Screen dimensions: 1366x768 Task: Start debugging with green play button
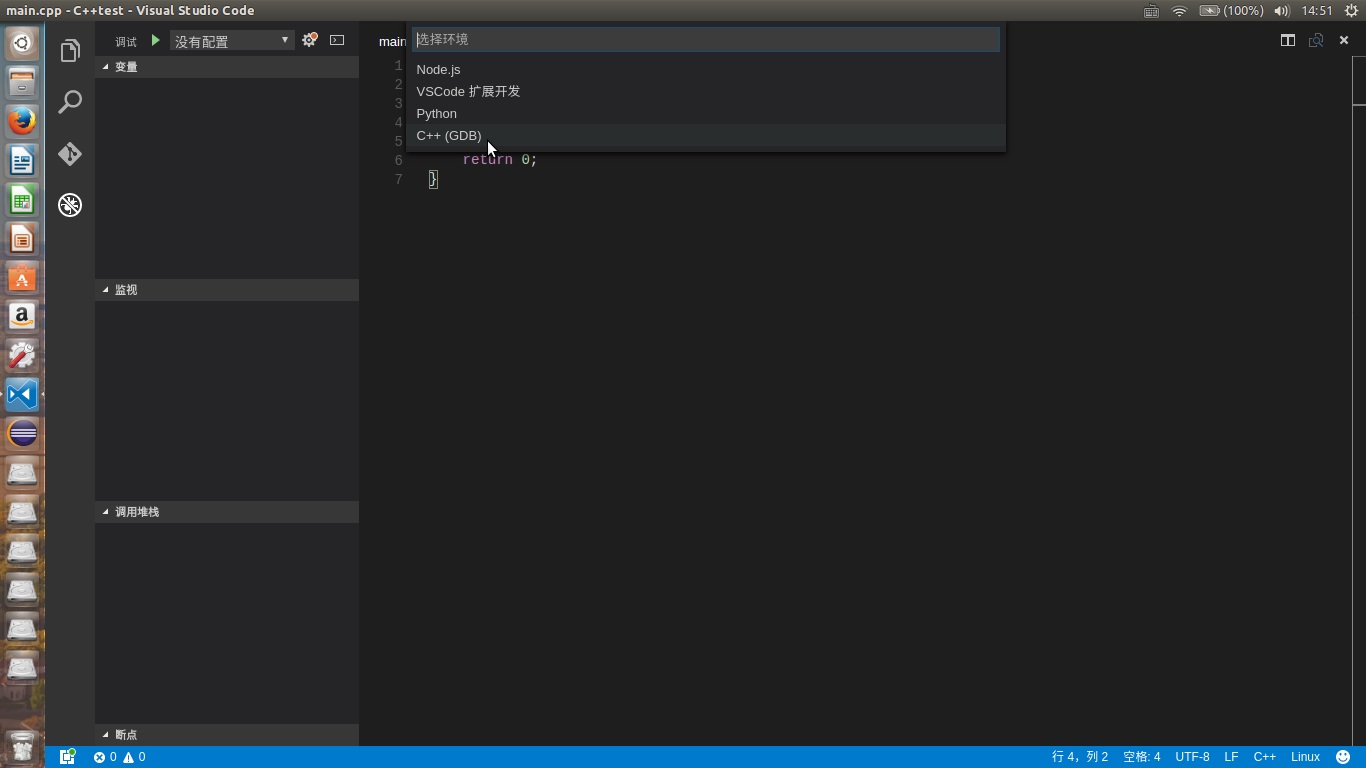pos(155,40)
